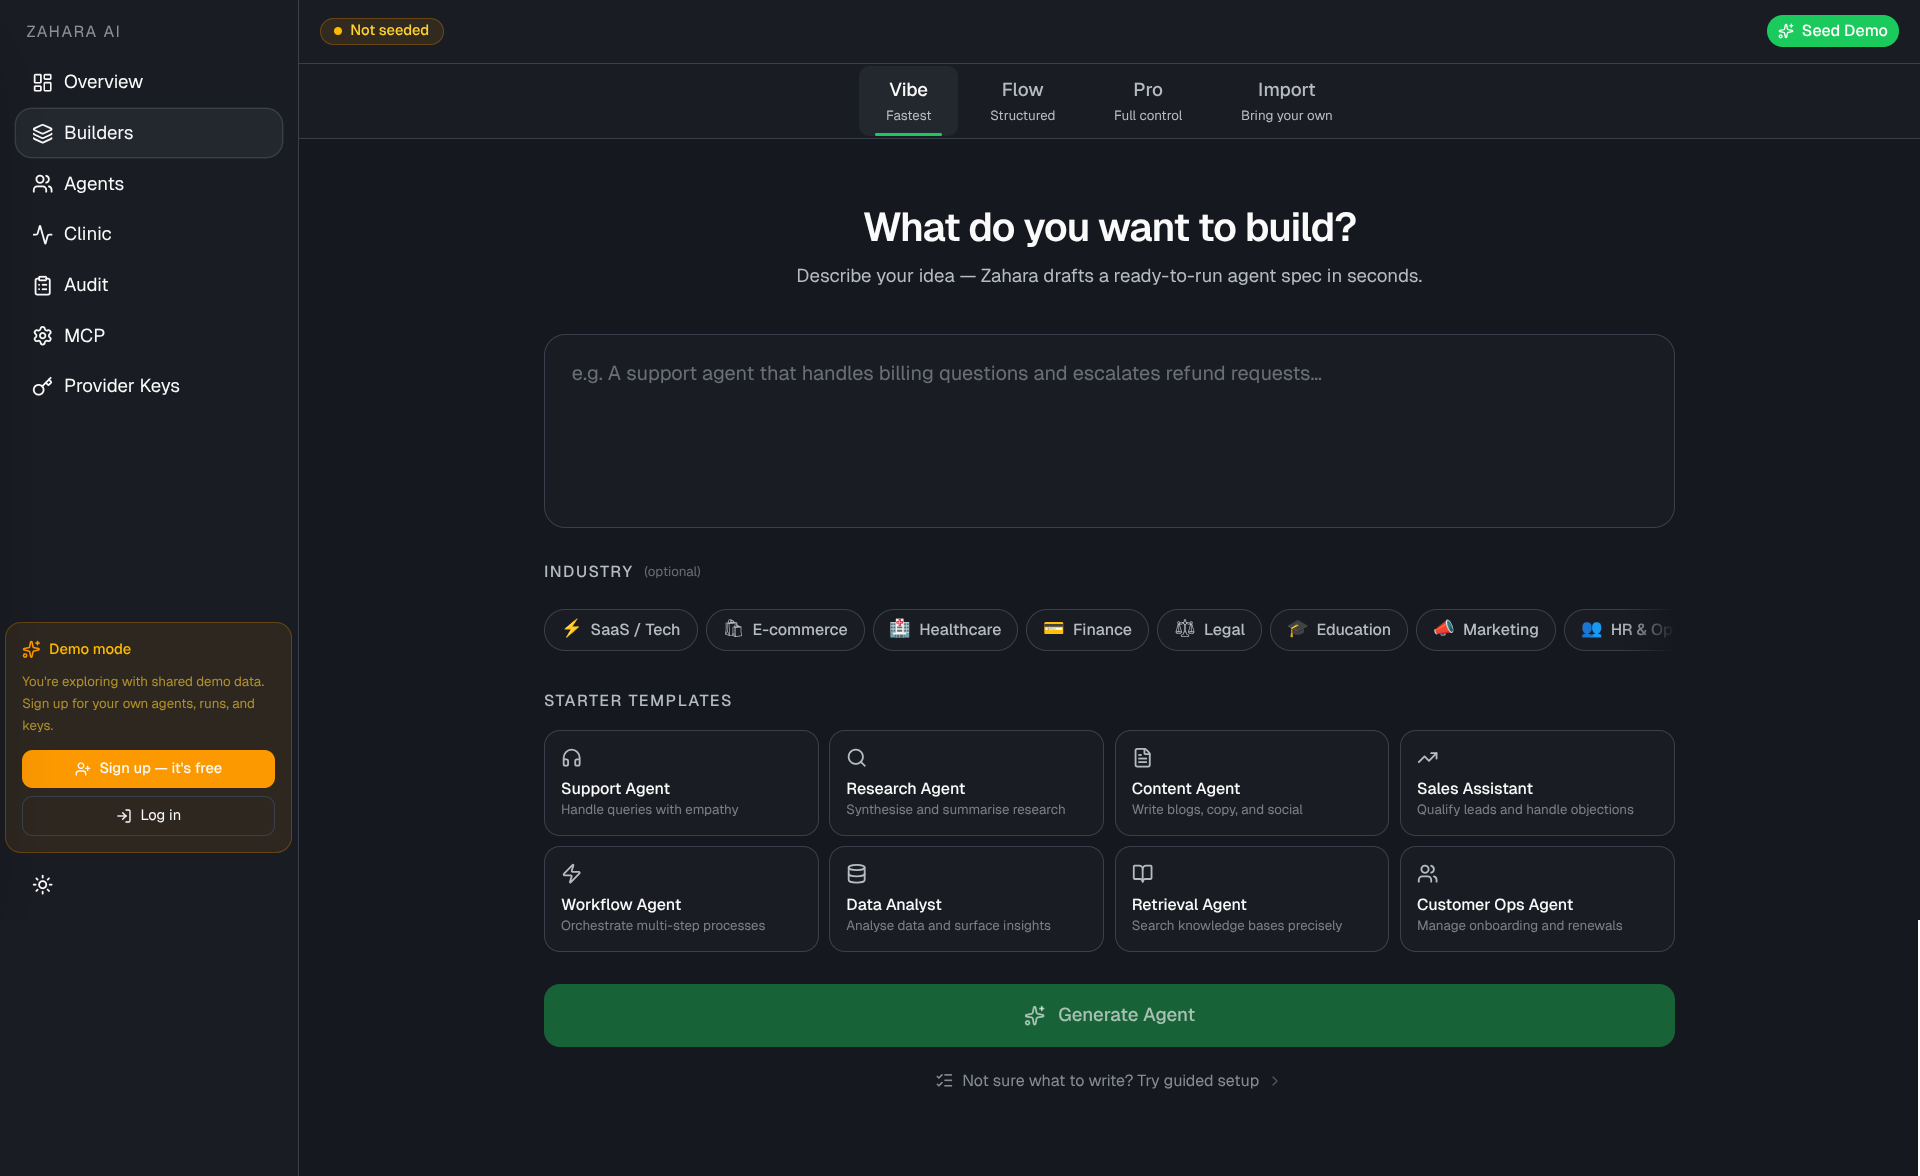
Task: Open the Overview dashboard icon in the sidebar
Action: click(42, 82)
